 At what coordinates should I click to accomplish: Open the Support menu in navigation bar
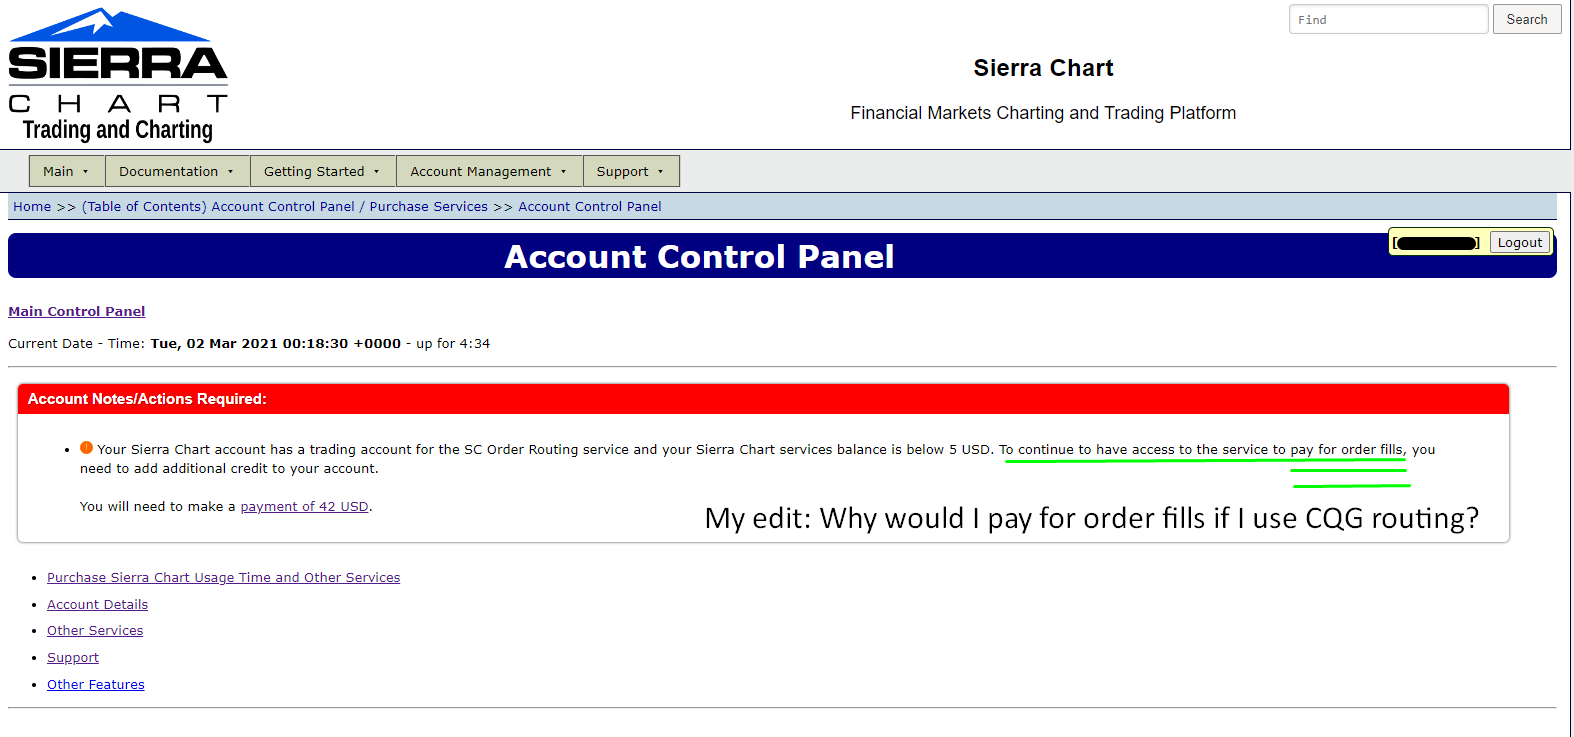631,171
